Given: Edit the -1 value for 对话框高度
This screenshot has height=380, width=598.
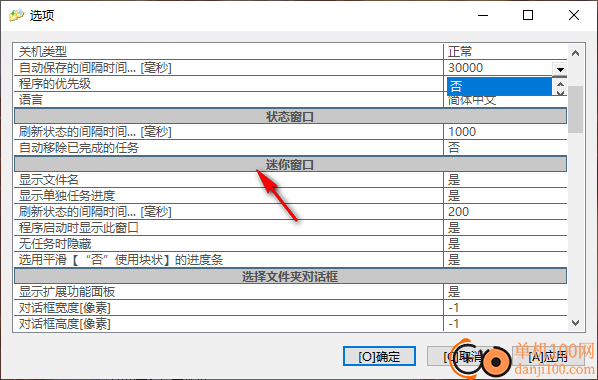Looking at the screenshot, I should pyautogui.click(x=453, y=324).
